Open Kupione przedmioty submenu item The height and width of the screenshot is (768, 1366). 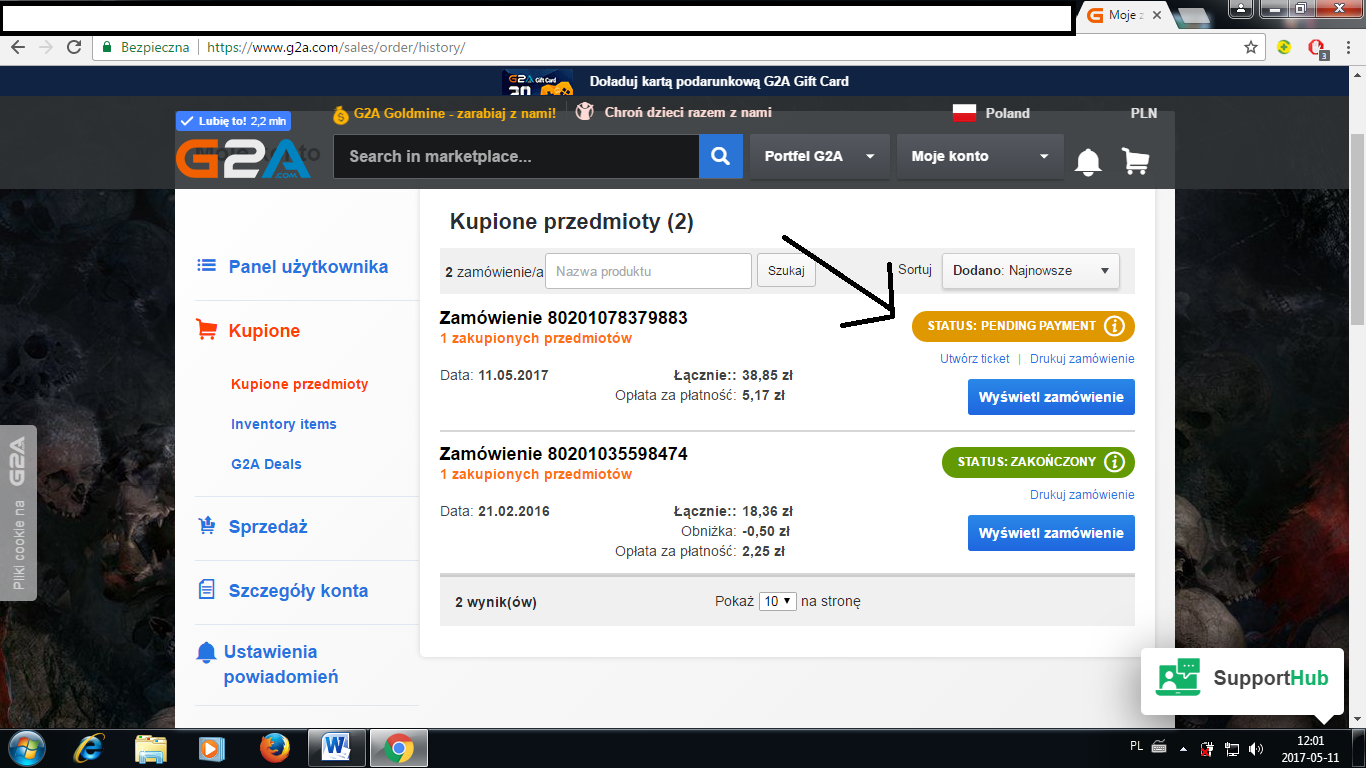tap(299, 384)
